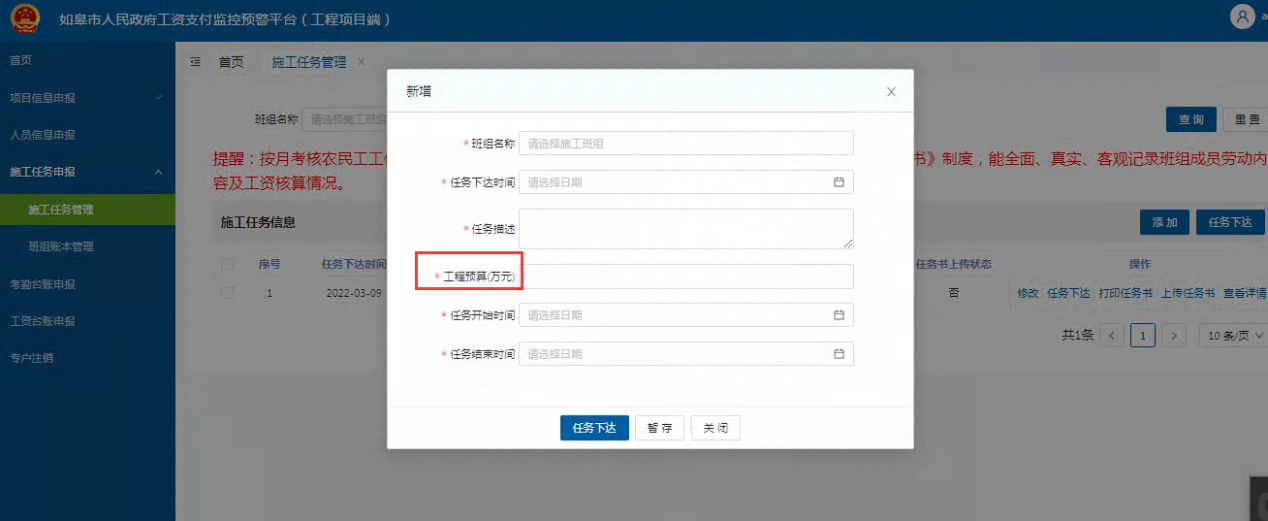Click the 重置 reset button

click(x=1246, y=120)
